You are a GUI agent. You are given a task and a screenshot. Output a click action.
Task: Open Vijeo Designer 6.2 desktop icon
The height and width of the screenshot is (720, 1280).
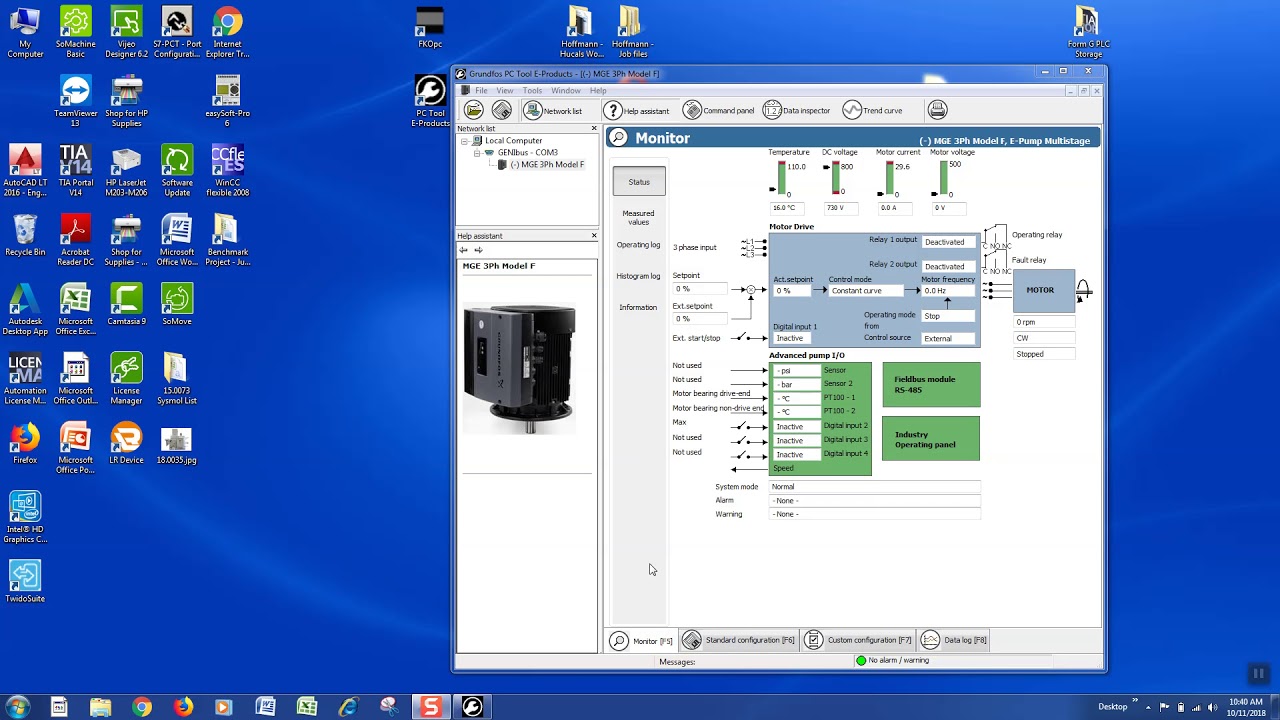pyautogui.click(x=126, y=32)
